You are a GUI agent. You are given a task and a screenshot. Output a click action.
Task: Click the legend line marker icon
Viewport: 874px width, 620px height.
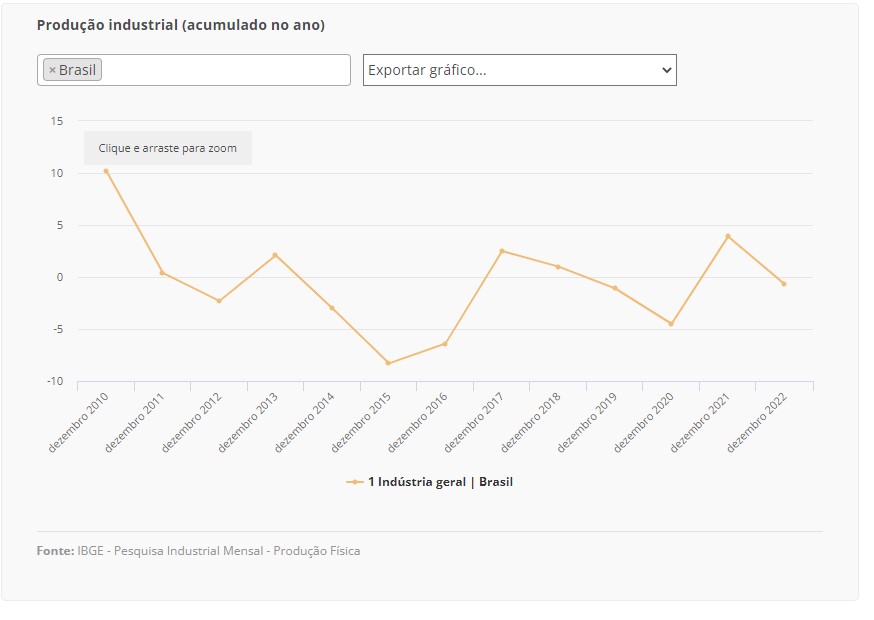coord(355,482)
